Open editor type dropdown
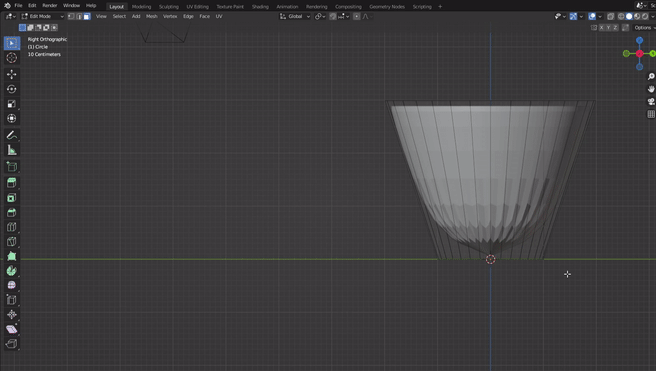The height and width of the screenshot is (371, 656). pos(11,16)
